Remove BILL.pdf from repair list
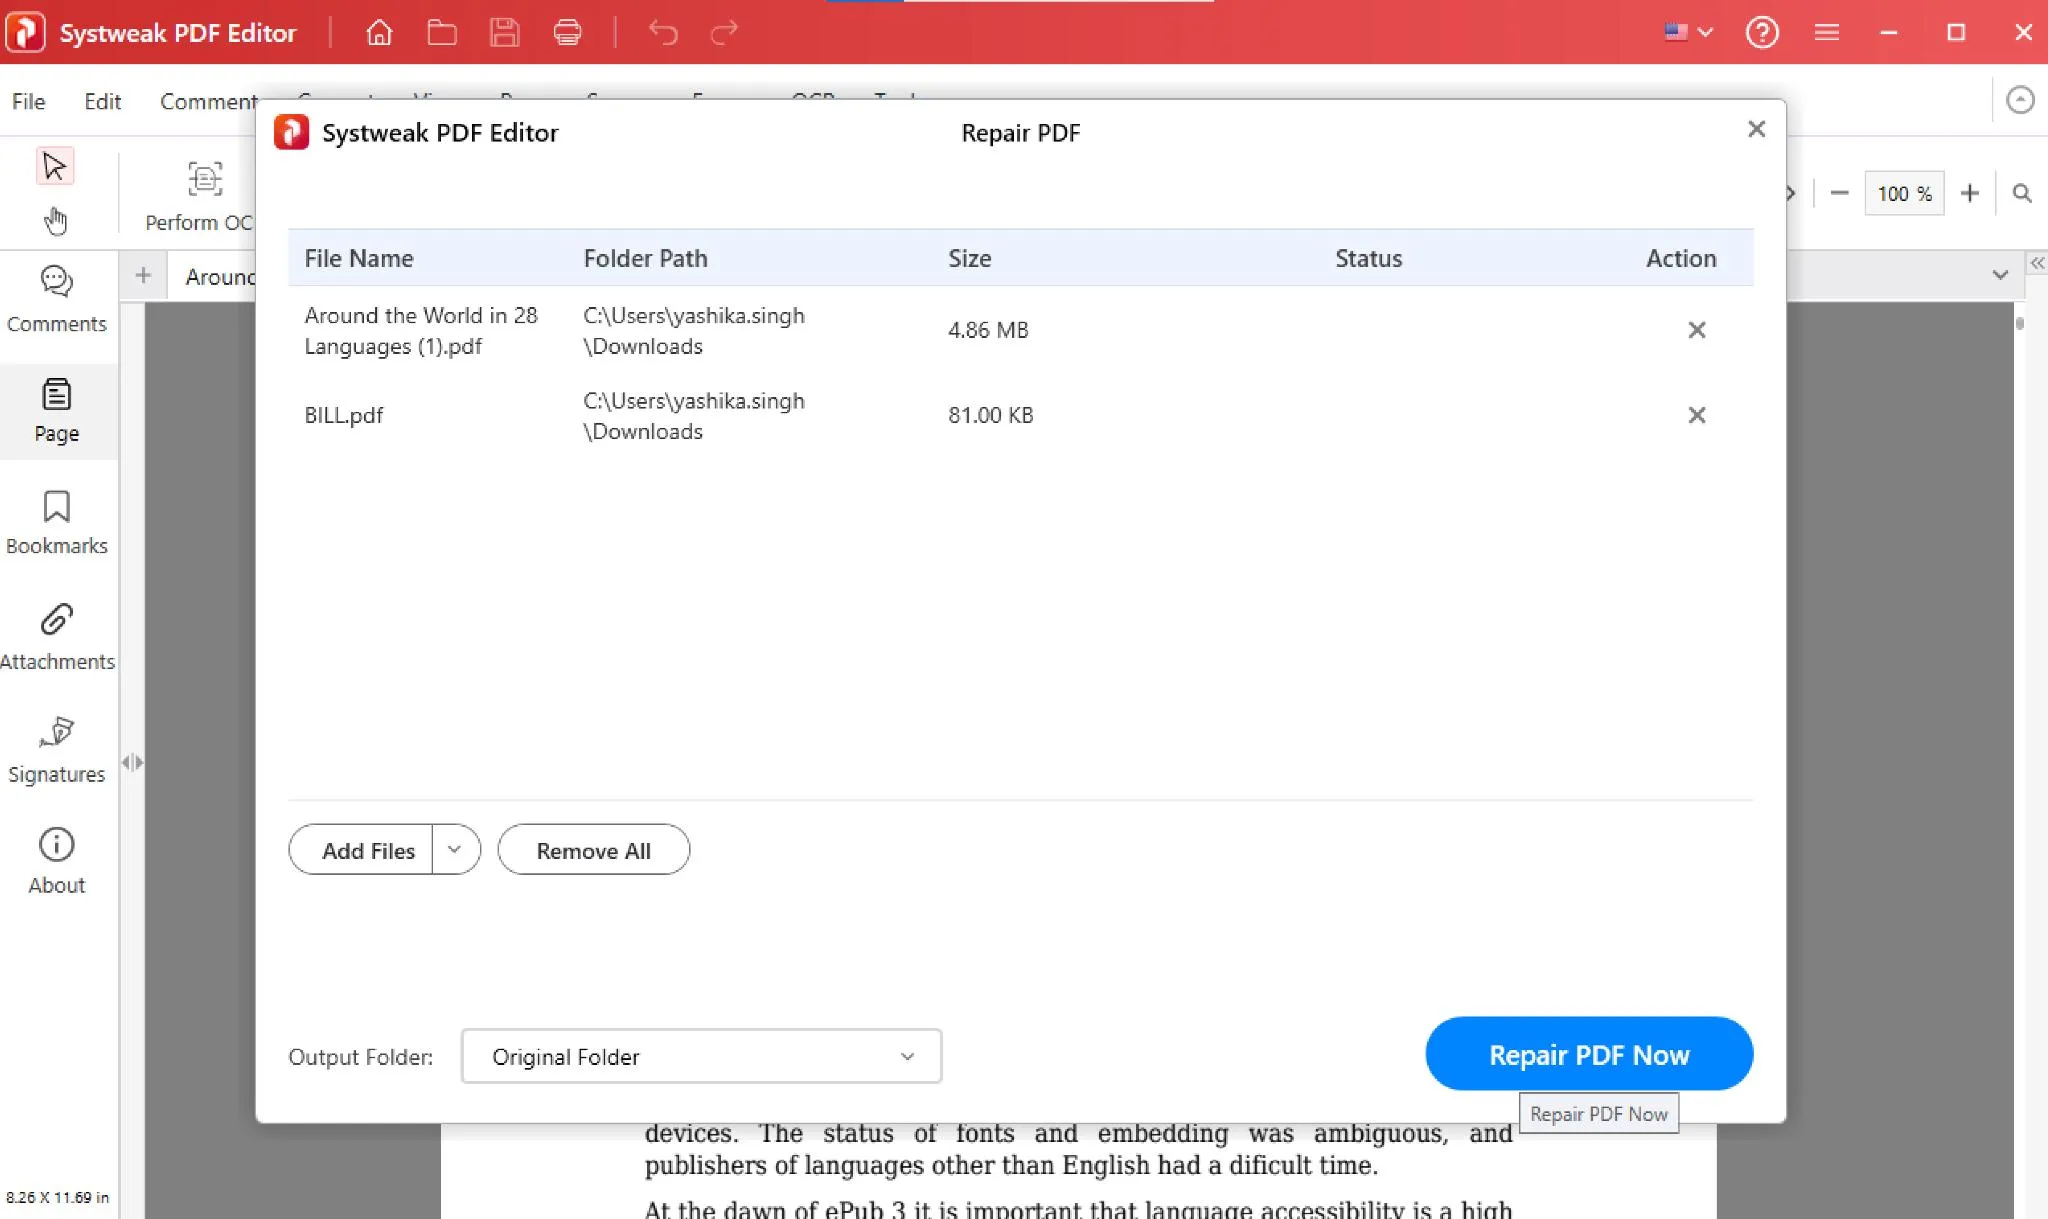The height and width of the screenshot is (1219, 2048). (1697, 415)
